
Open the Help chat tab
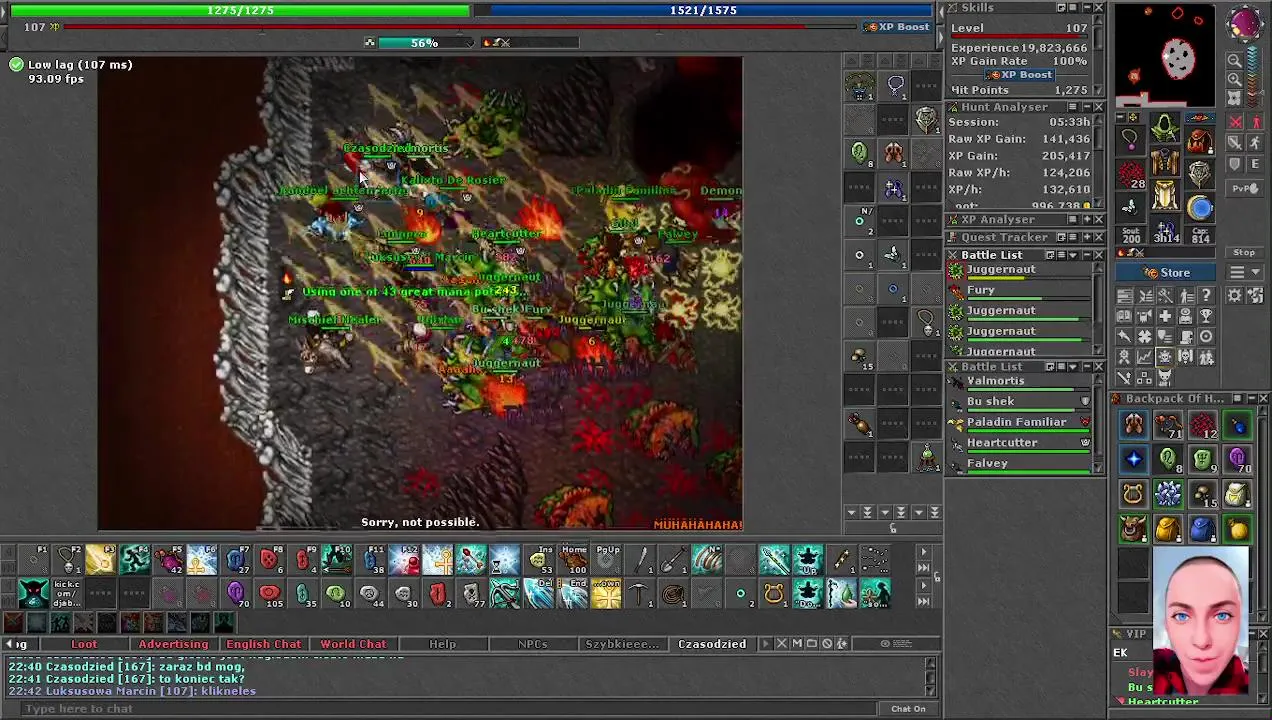(x=442, y=644)
